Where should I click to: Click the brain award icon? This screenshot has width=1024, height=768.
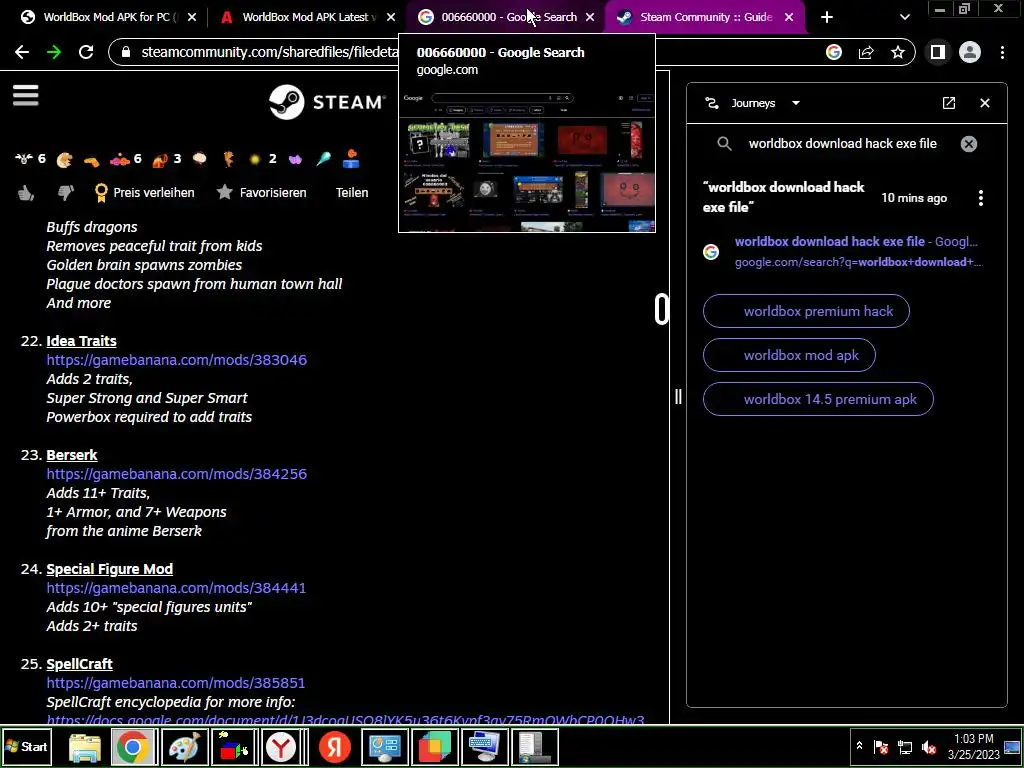click(200, 159)
